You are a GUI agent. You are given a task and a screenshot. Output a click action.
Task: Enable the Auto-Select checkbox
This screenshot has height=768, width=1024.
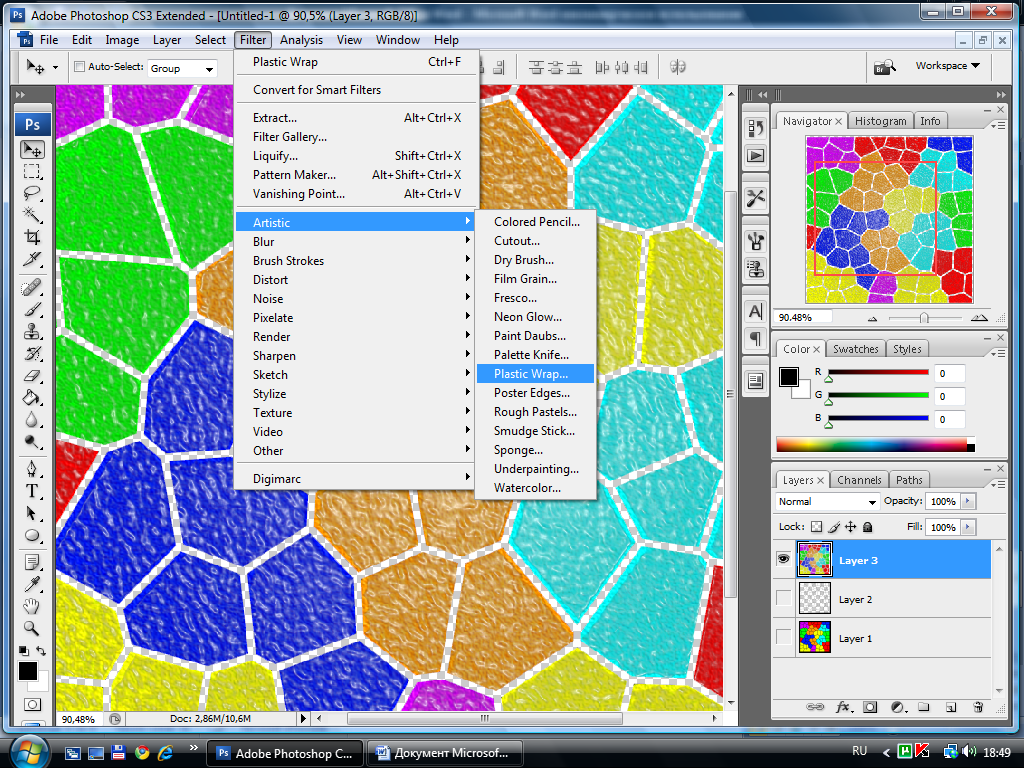pyautogui.click(x=80, y=67)
